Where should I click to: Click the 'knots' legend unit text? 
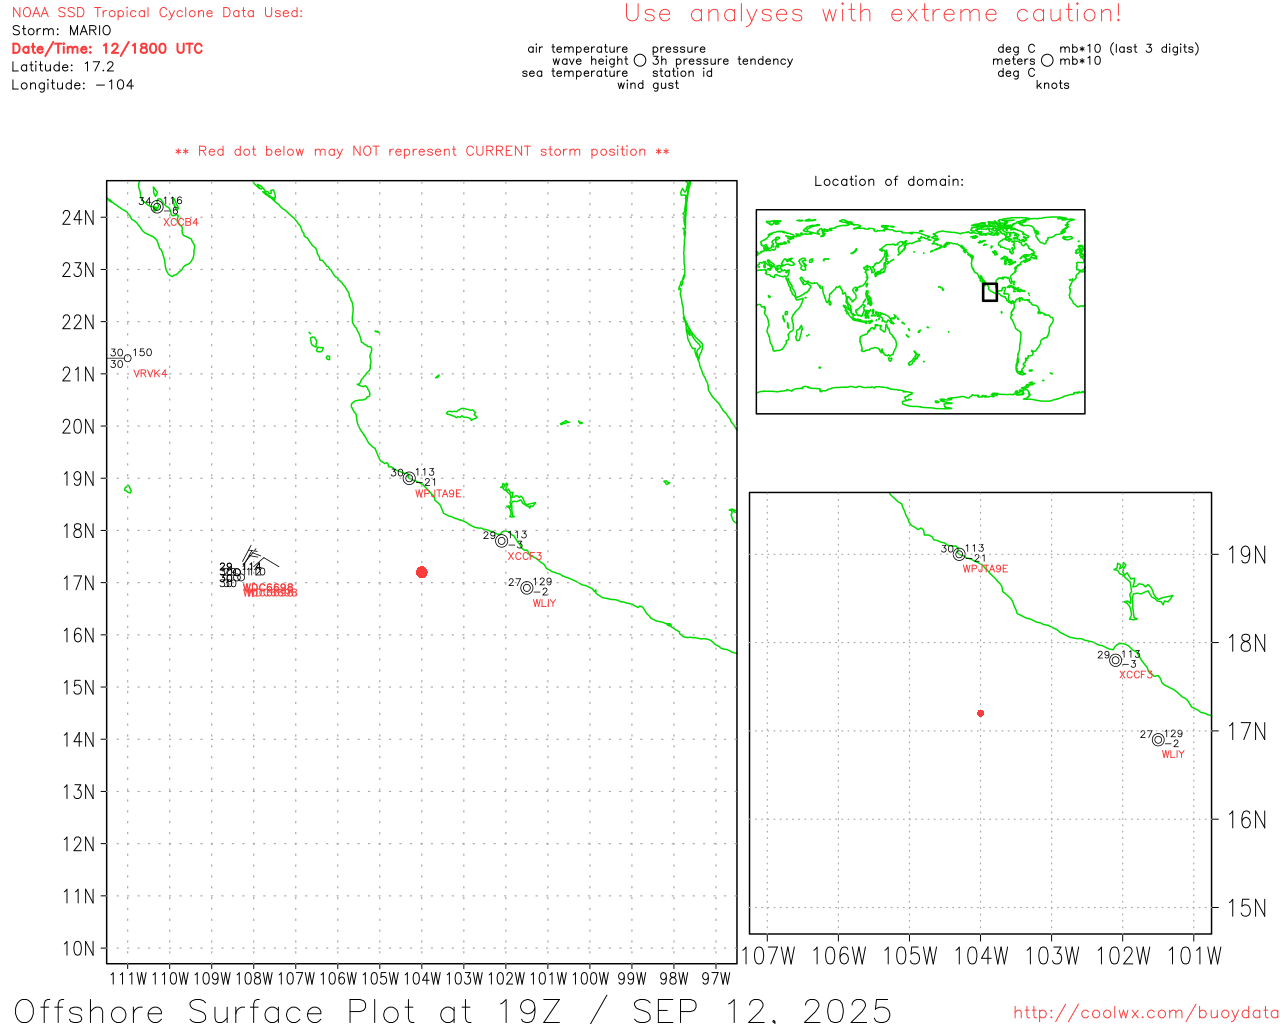click(1053, 85)
